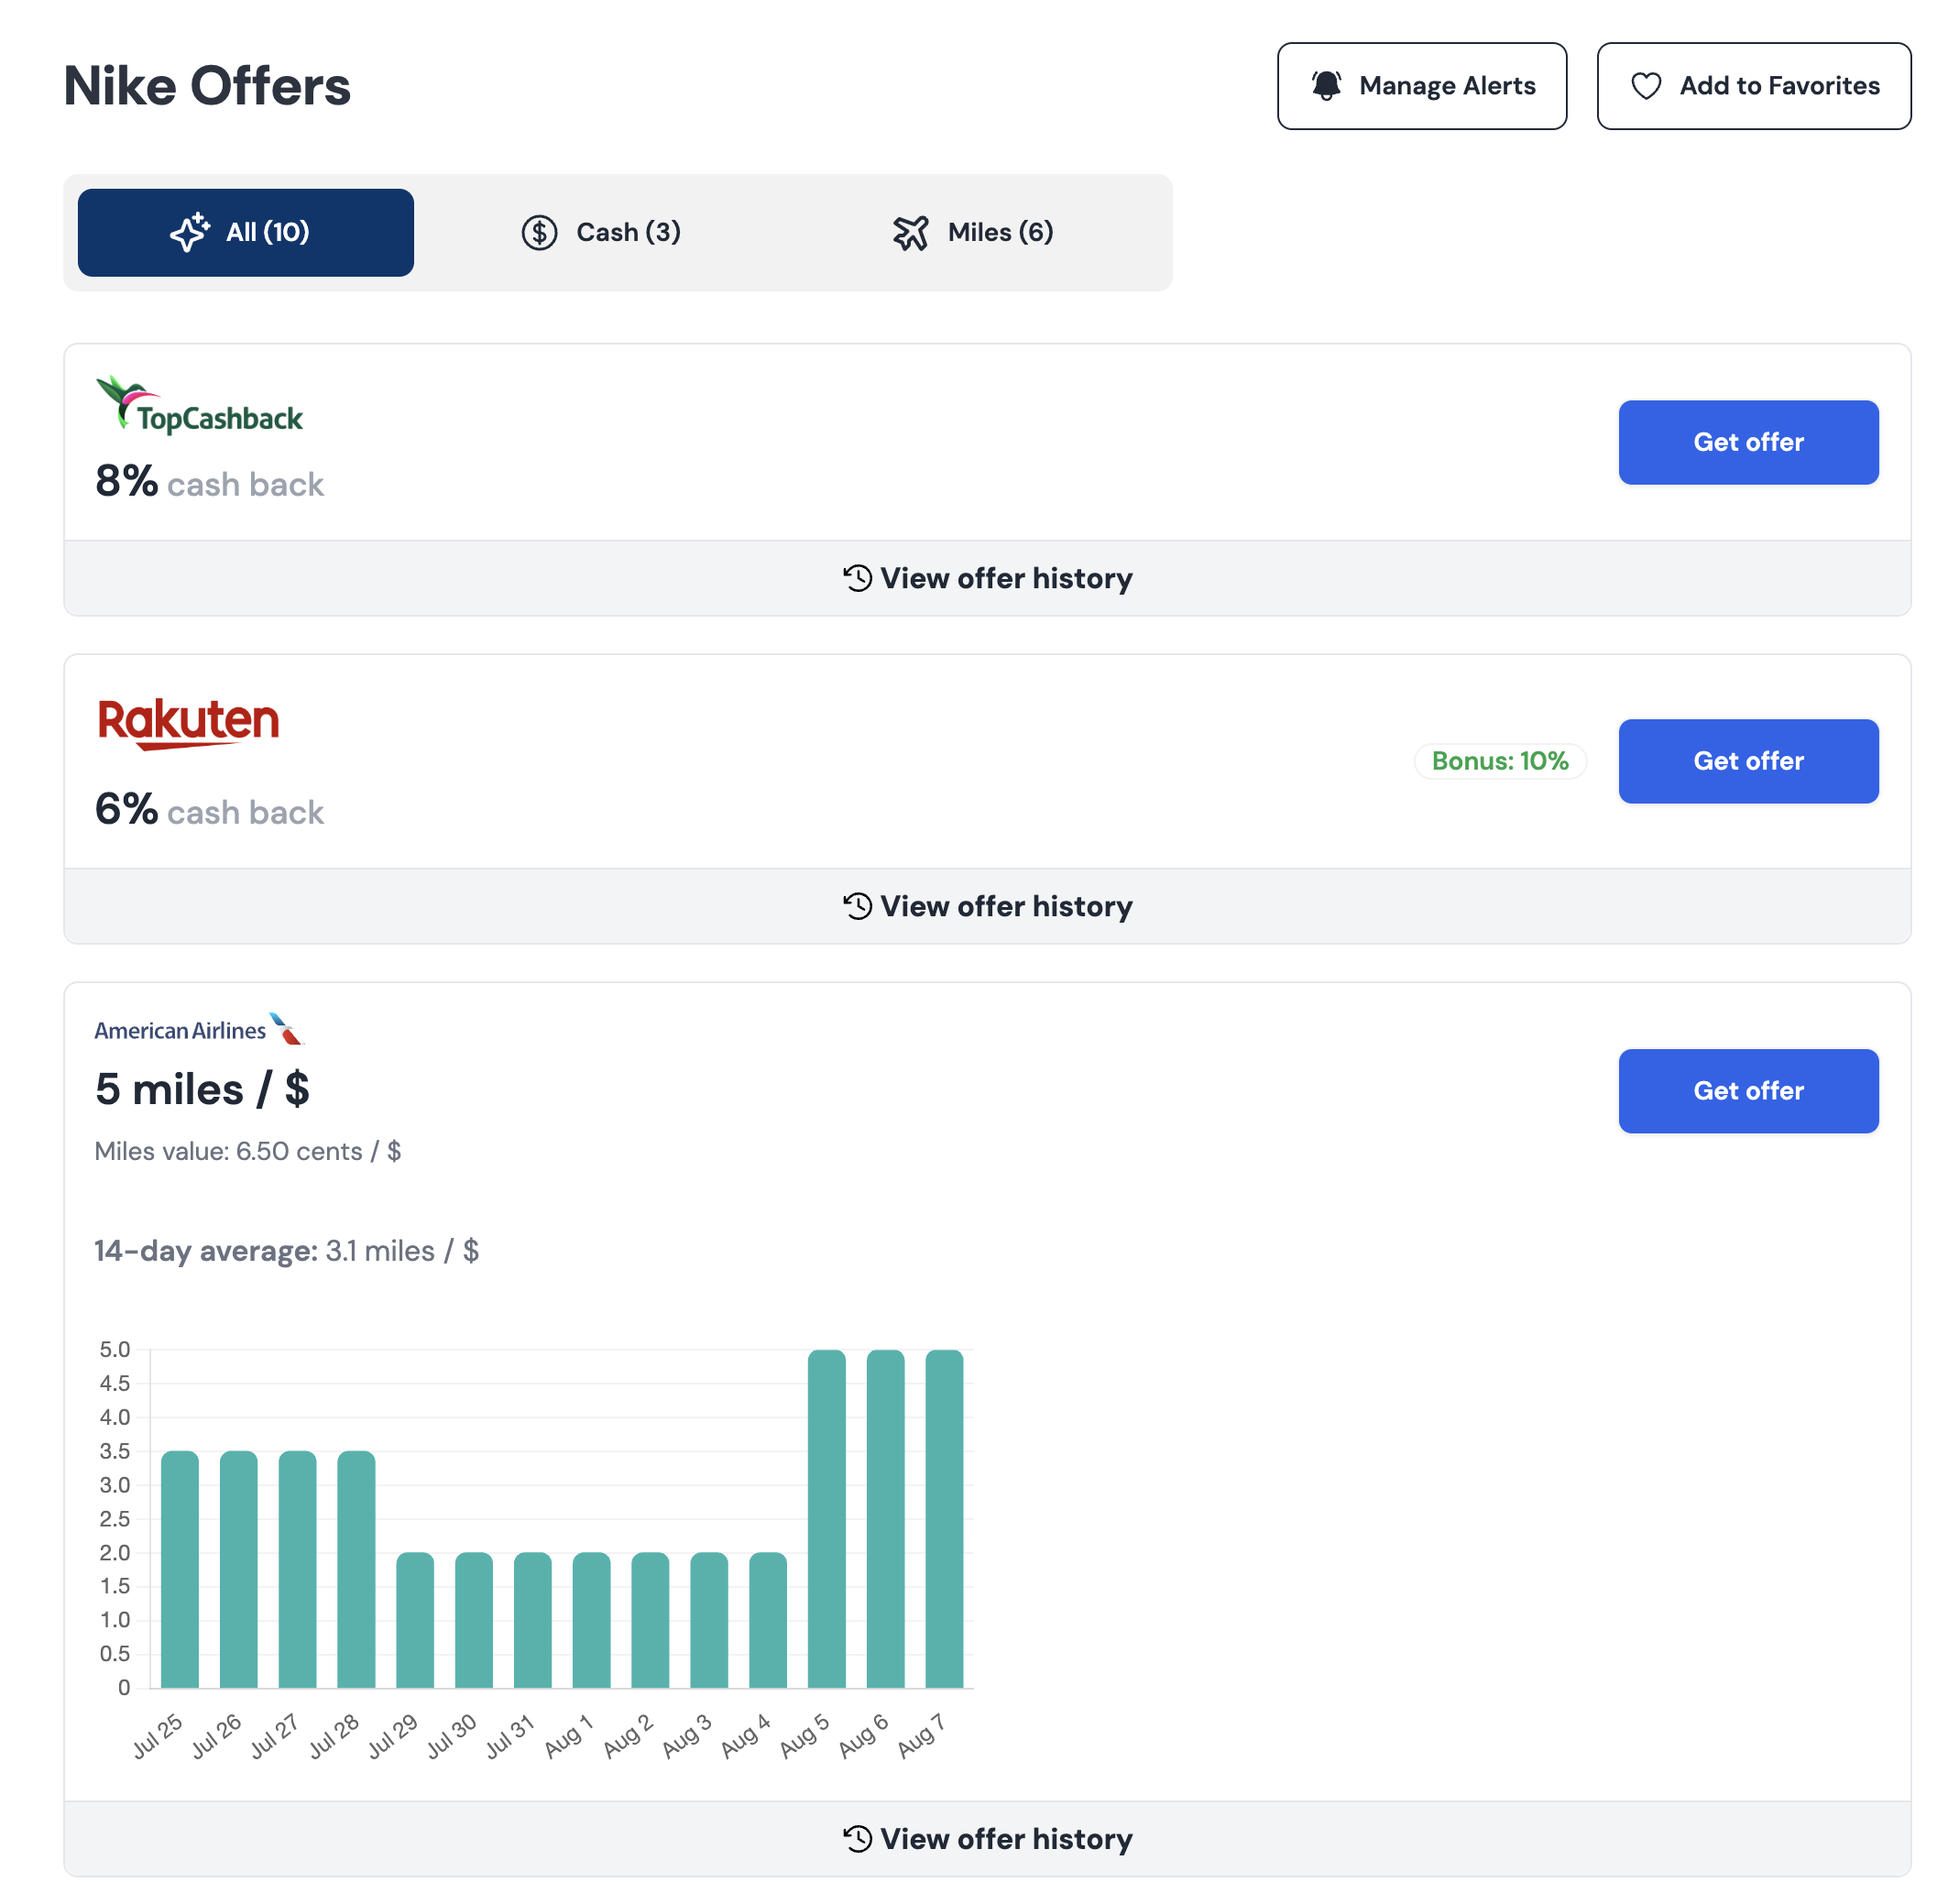
Task: Click the Aug 7 bar in the chart
Action: pos(944,1519)
